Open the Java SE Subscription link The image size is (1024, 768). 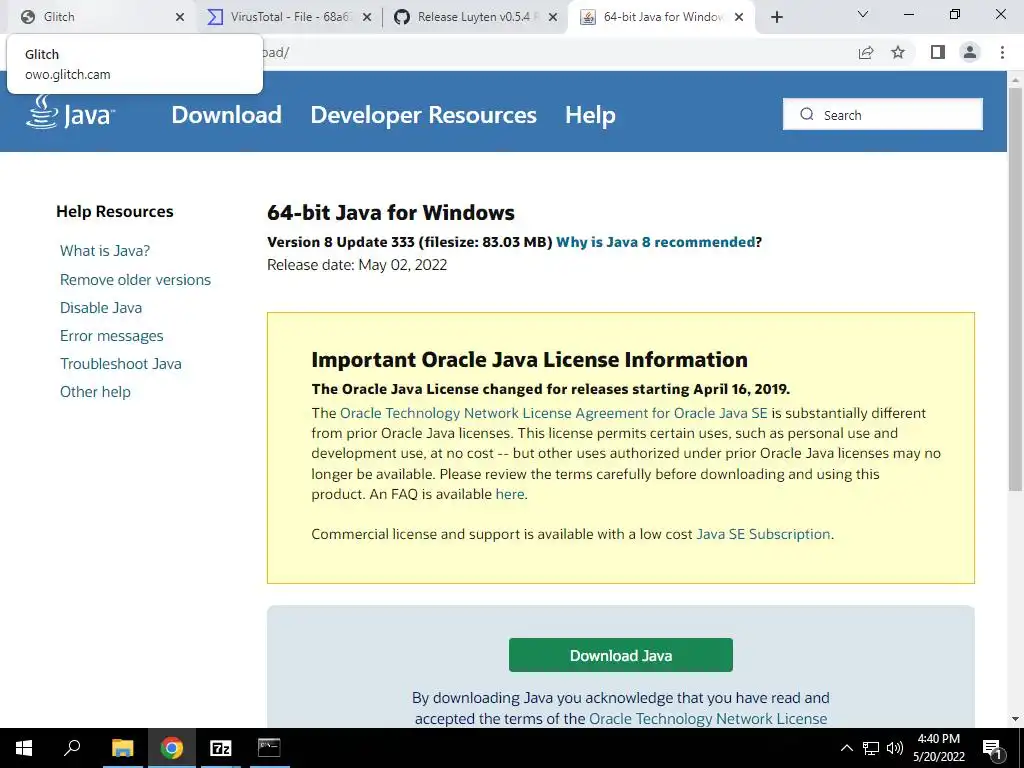[x=763, y=534]
